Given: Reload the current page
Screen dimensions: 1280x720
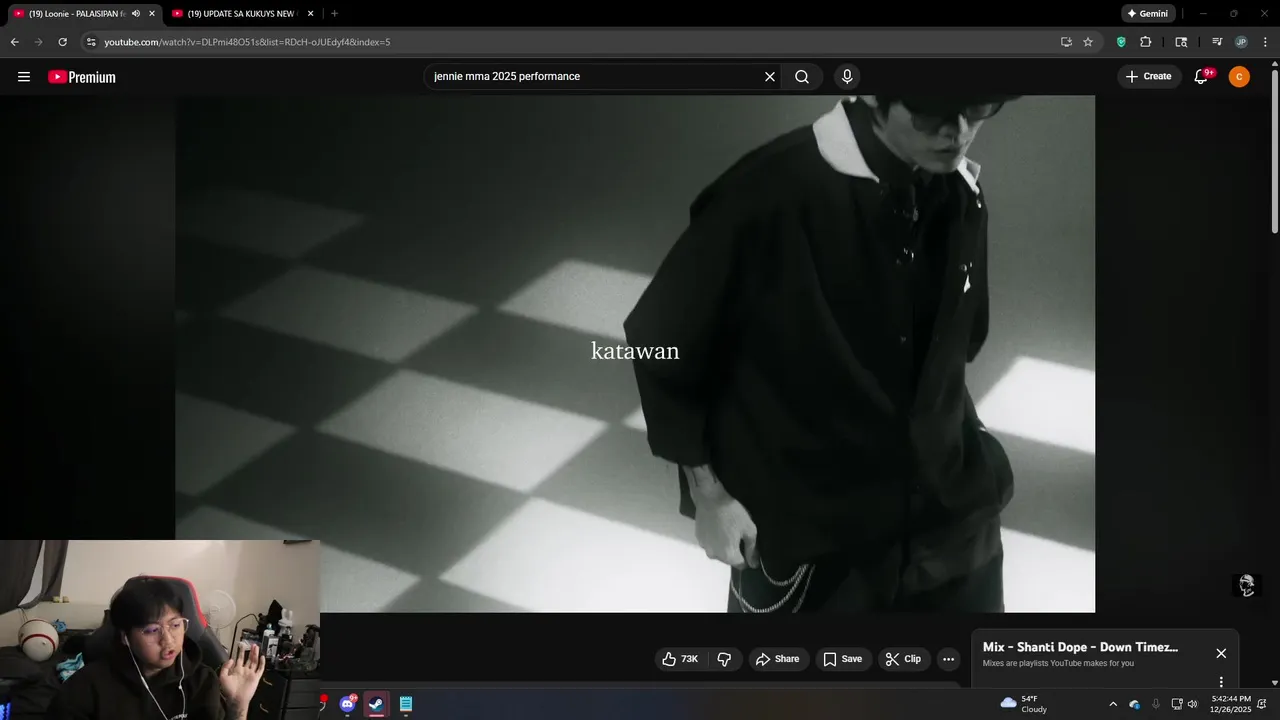Looking at the screenshot, I should pyautogui.click(x=62, y=42).
